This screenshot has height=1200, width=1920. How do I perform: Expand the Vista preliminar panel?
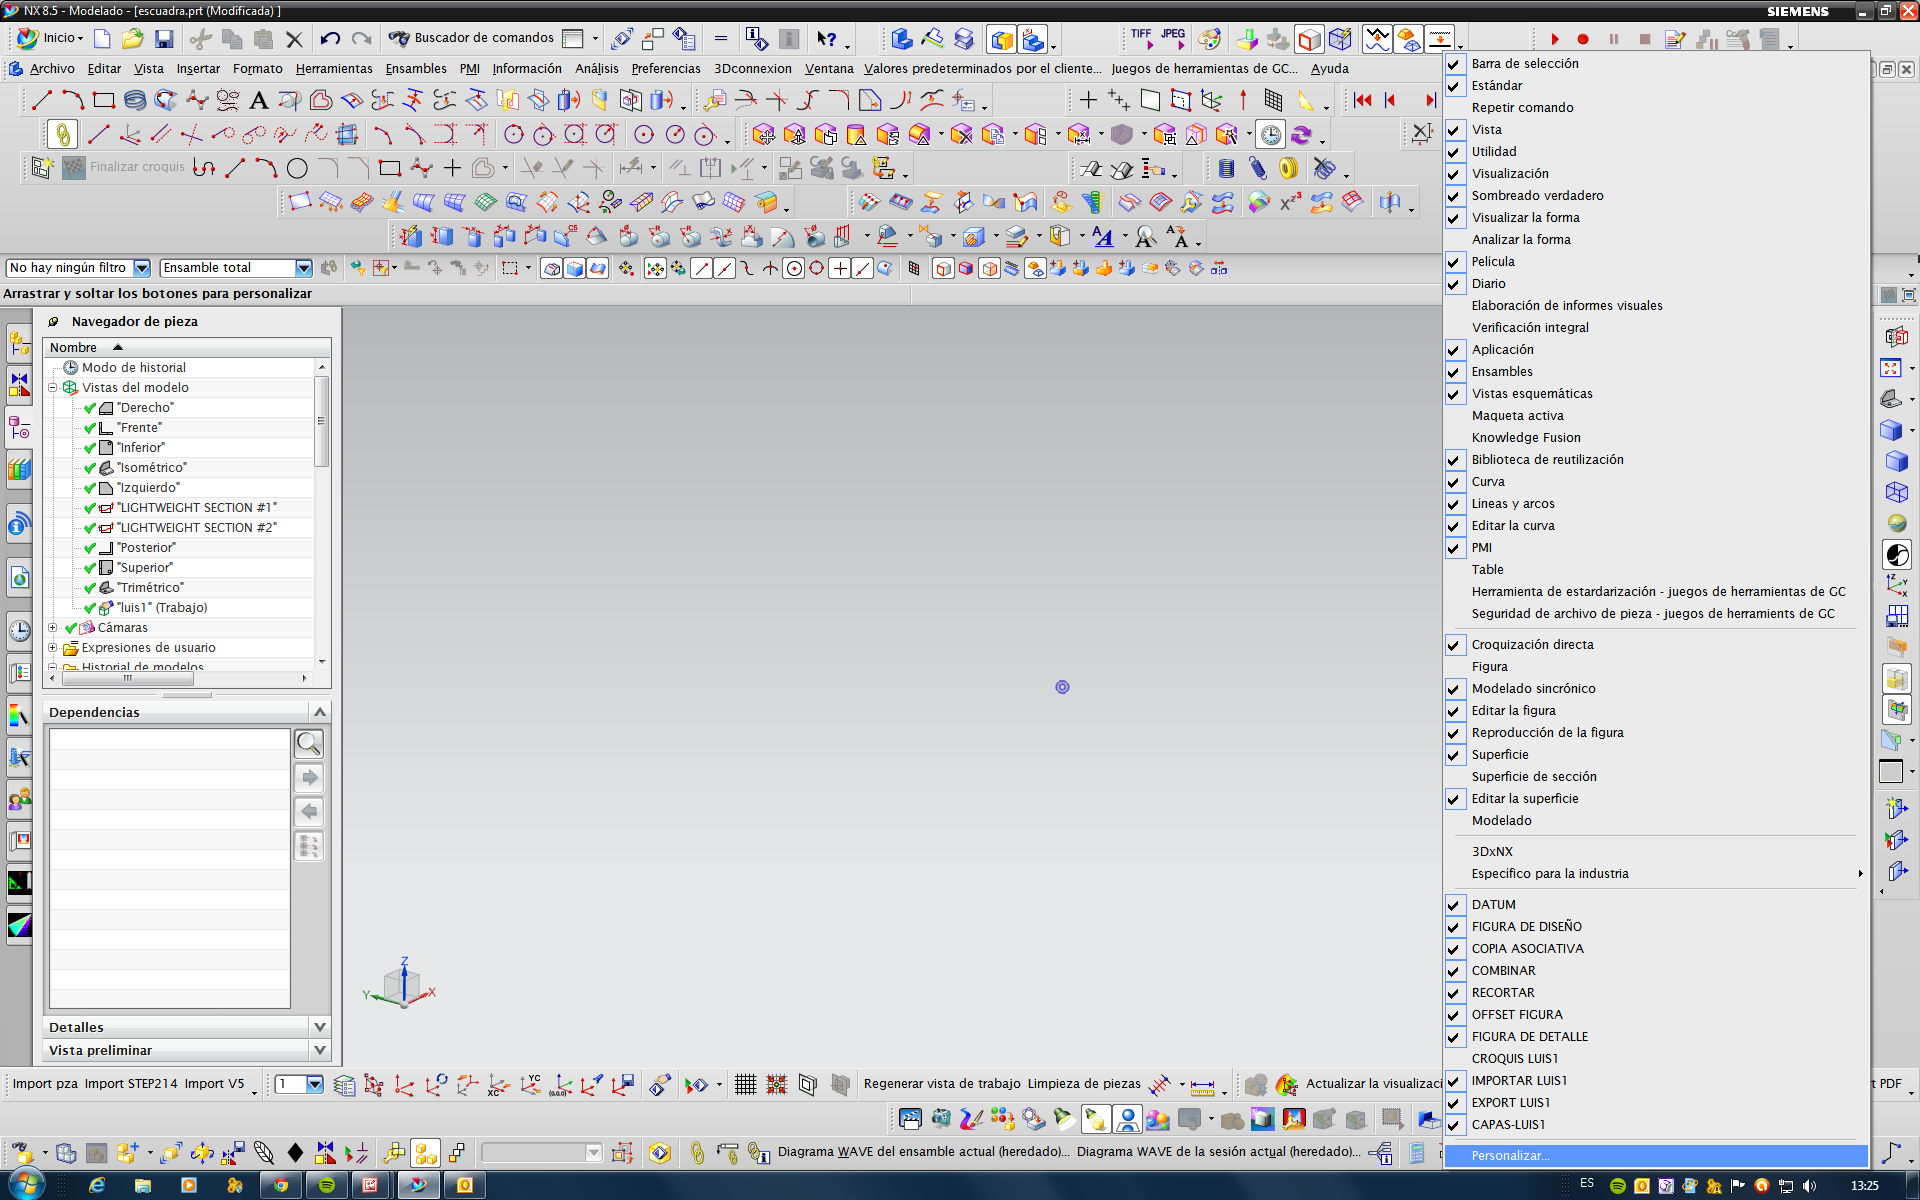320,1050
